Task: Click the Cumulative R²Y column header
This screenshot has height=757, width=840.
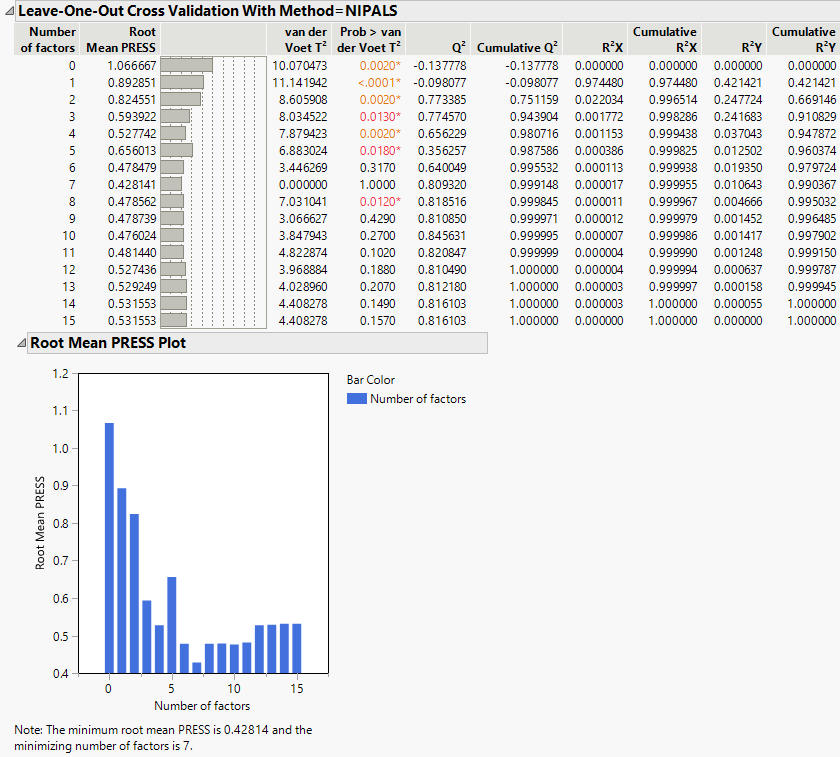Action: [803, 40]
